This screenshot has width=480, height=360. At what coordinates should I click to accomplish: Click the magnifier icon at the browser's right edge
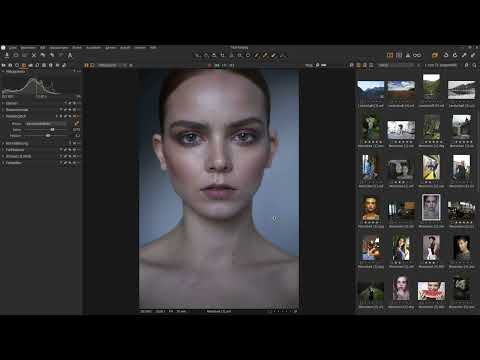[474, 65]
